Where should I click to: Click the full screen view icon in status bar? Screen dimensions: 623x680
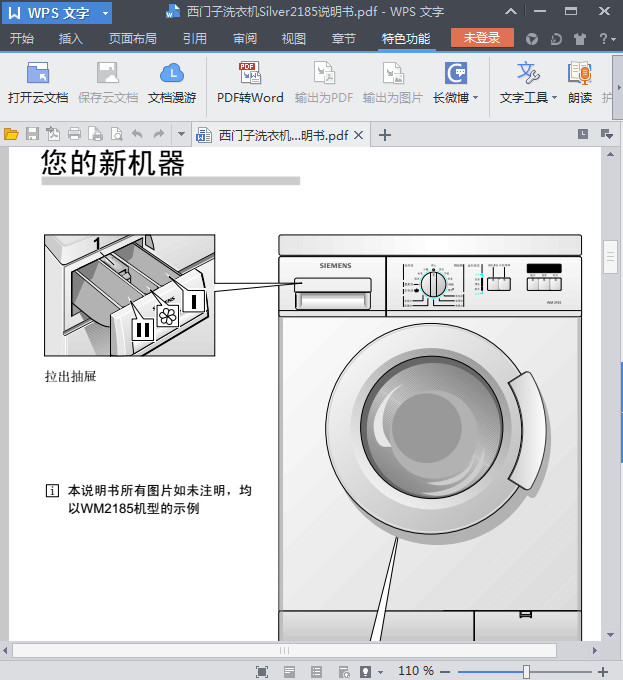(262, 672)
